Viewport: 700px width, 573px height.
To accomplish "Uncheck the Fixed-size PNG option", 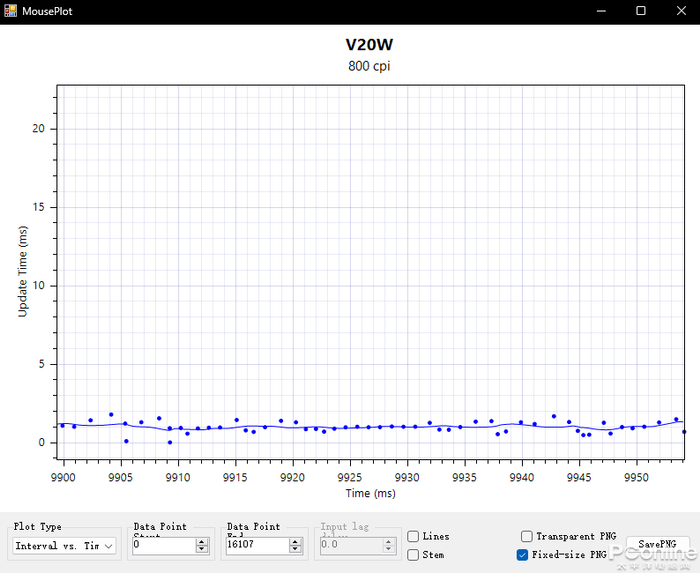I will (522, 555).
